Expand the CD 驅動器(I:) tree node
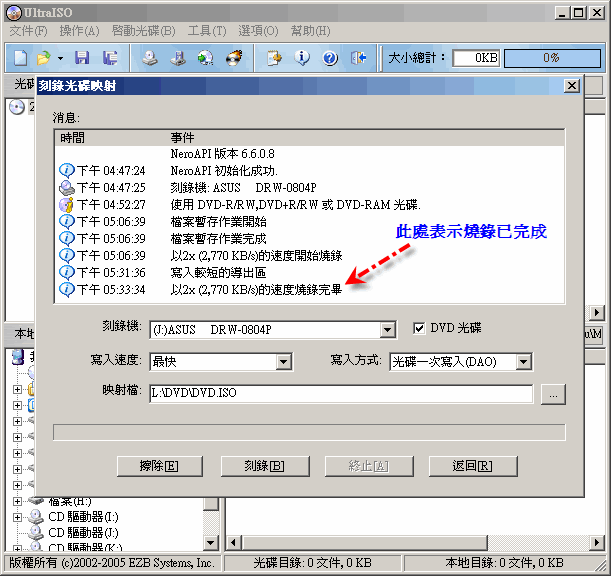This screenshot has height=576, width=611. pos(17,517)
